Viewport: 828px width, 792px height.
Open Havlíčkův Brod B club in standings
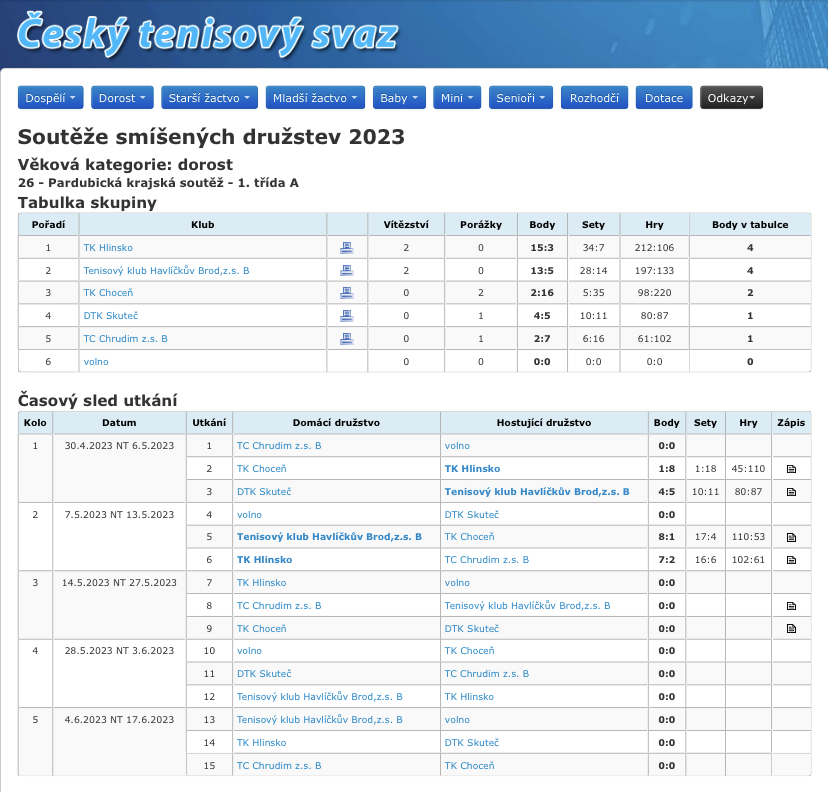tap(166, 271)
